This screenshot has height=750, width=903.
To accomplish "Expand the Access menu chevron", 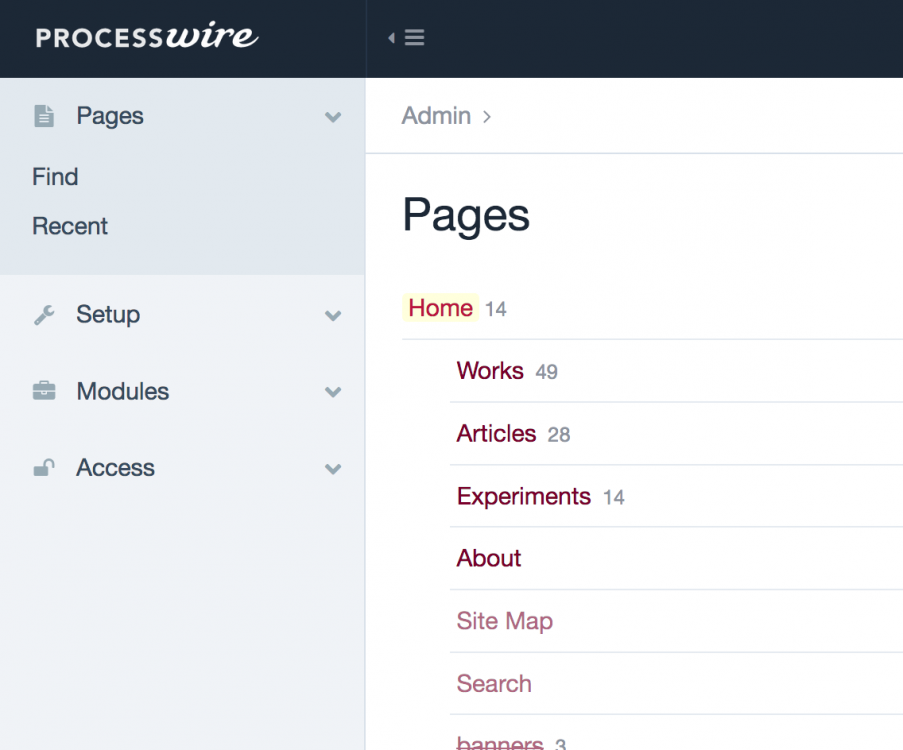I will (x=333, y=468).
